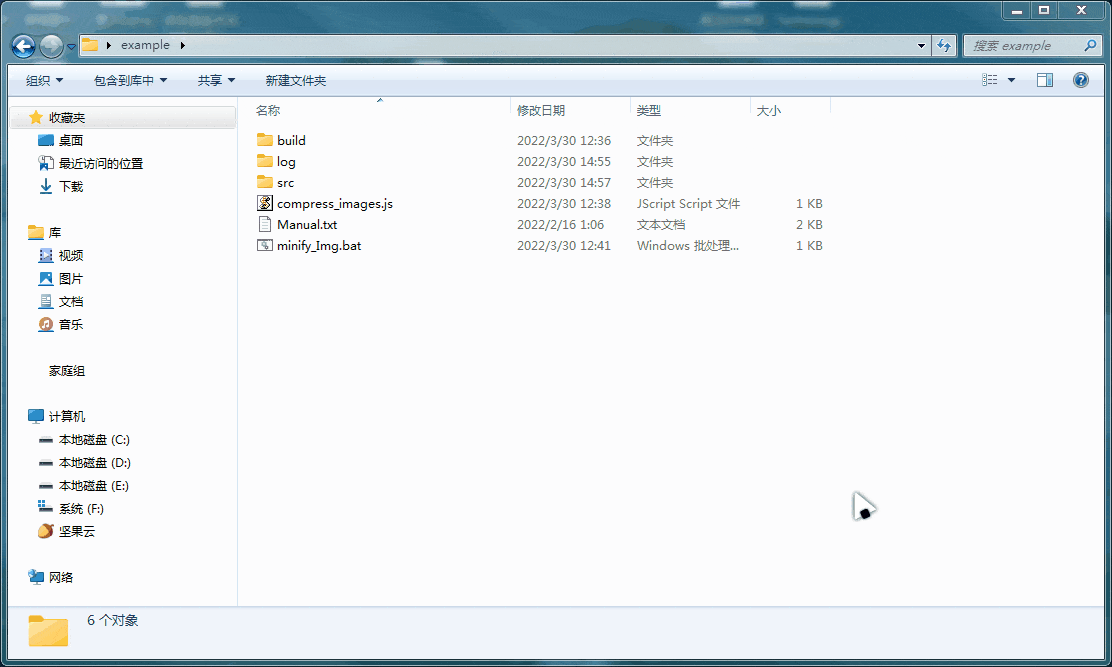Image resolution: width=1112 pixels, height=667 pixels.
Task: Click the magnifier search icon
Action: pos(1090,45)
